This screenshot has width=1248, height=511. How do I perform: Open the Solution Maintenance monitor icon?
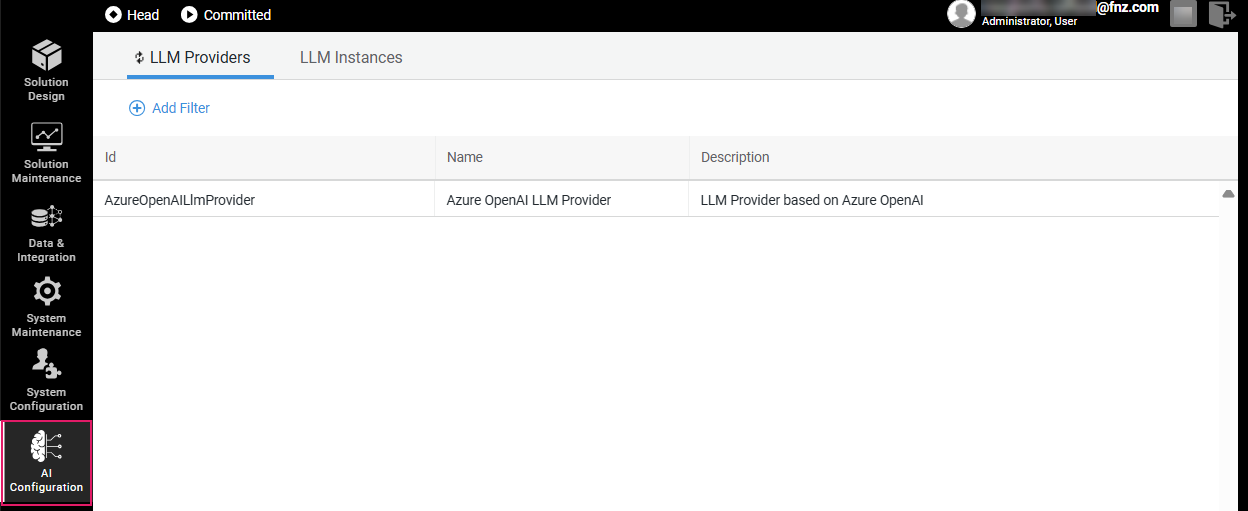coord(47,135)
